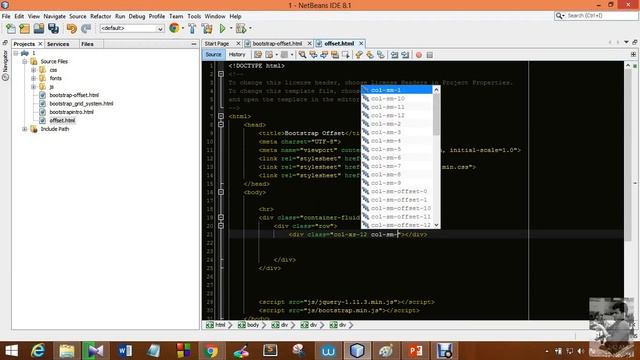Open the browser selection dropdown arrow beside Chrome

click(x=183, y=28)
